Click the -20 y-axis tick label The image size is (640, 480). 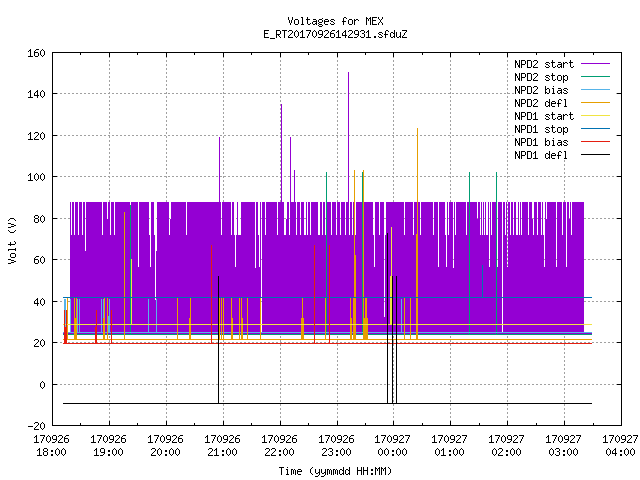[x=36, y=426]
